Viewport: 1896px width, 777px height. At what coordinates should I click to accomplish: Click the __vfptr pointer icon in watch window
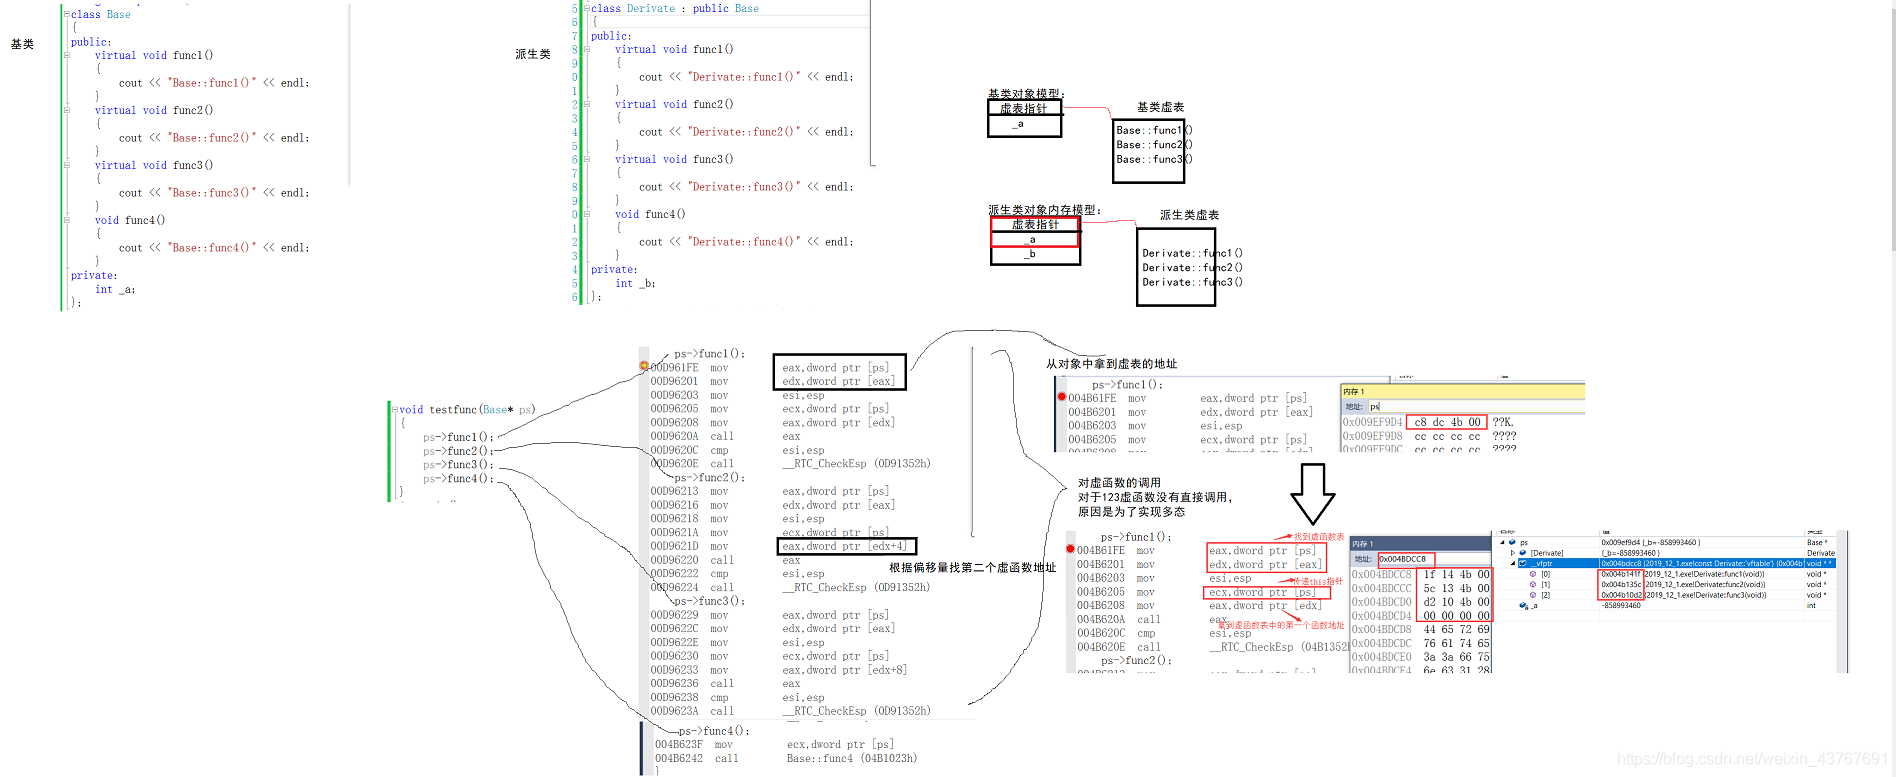[1523, 563]
